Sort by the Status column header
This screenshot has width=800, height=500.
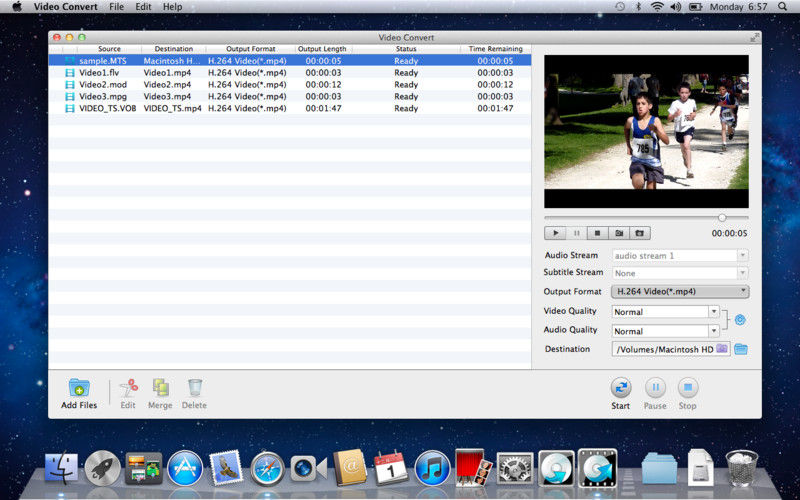pyautogui.click(x=406, y=49)
